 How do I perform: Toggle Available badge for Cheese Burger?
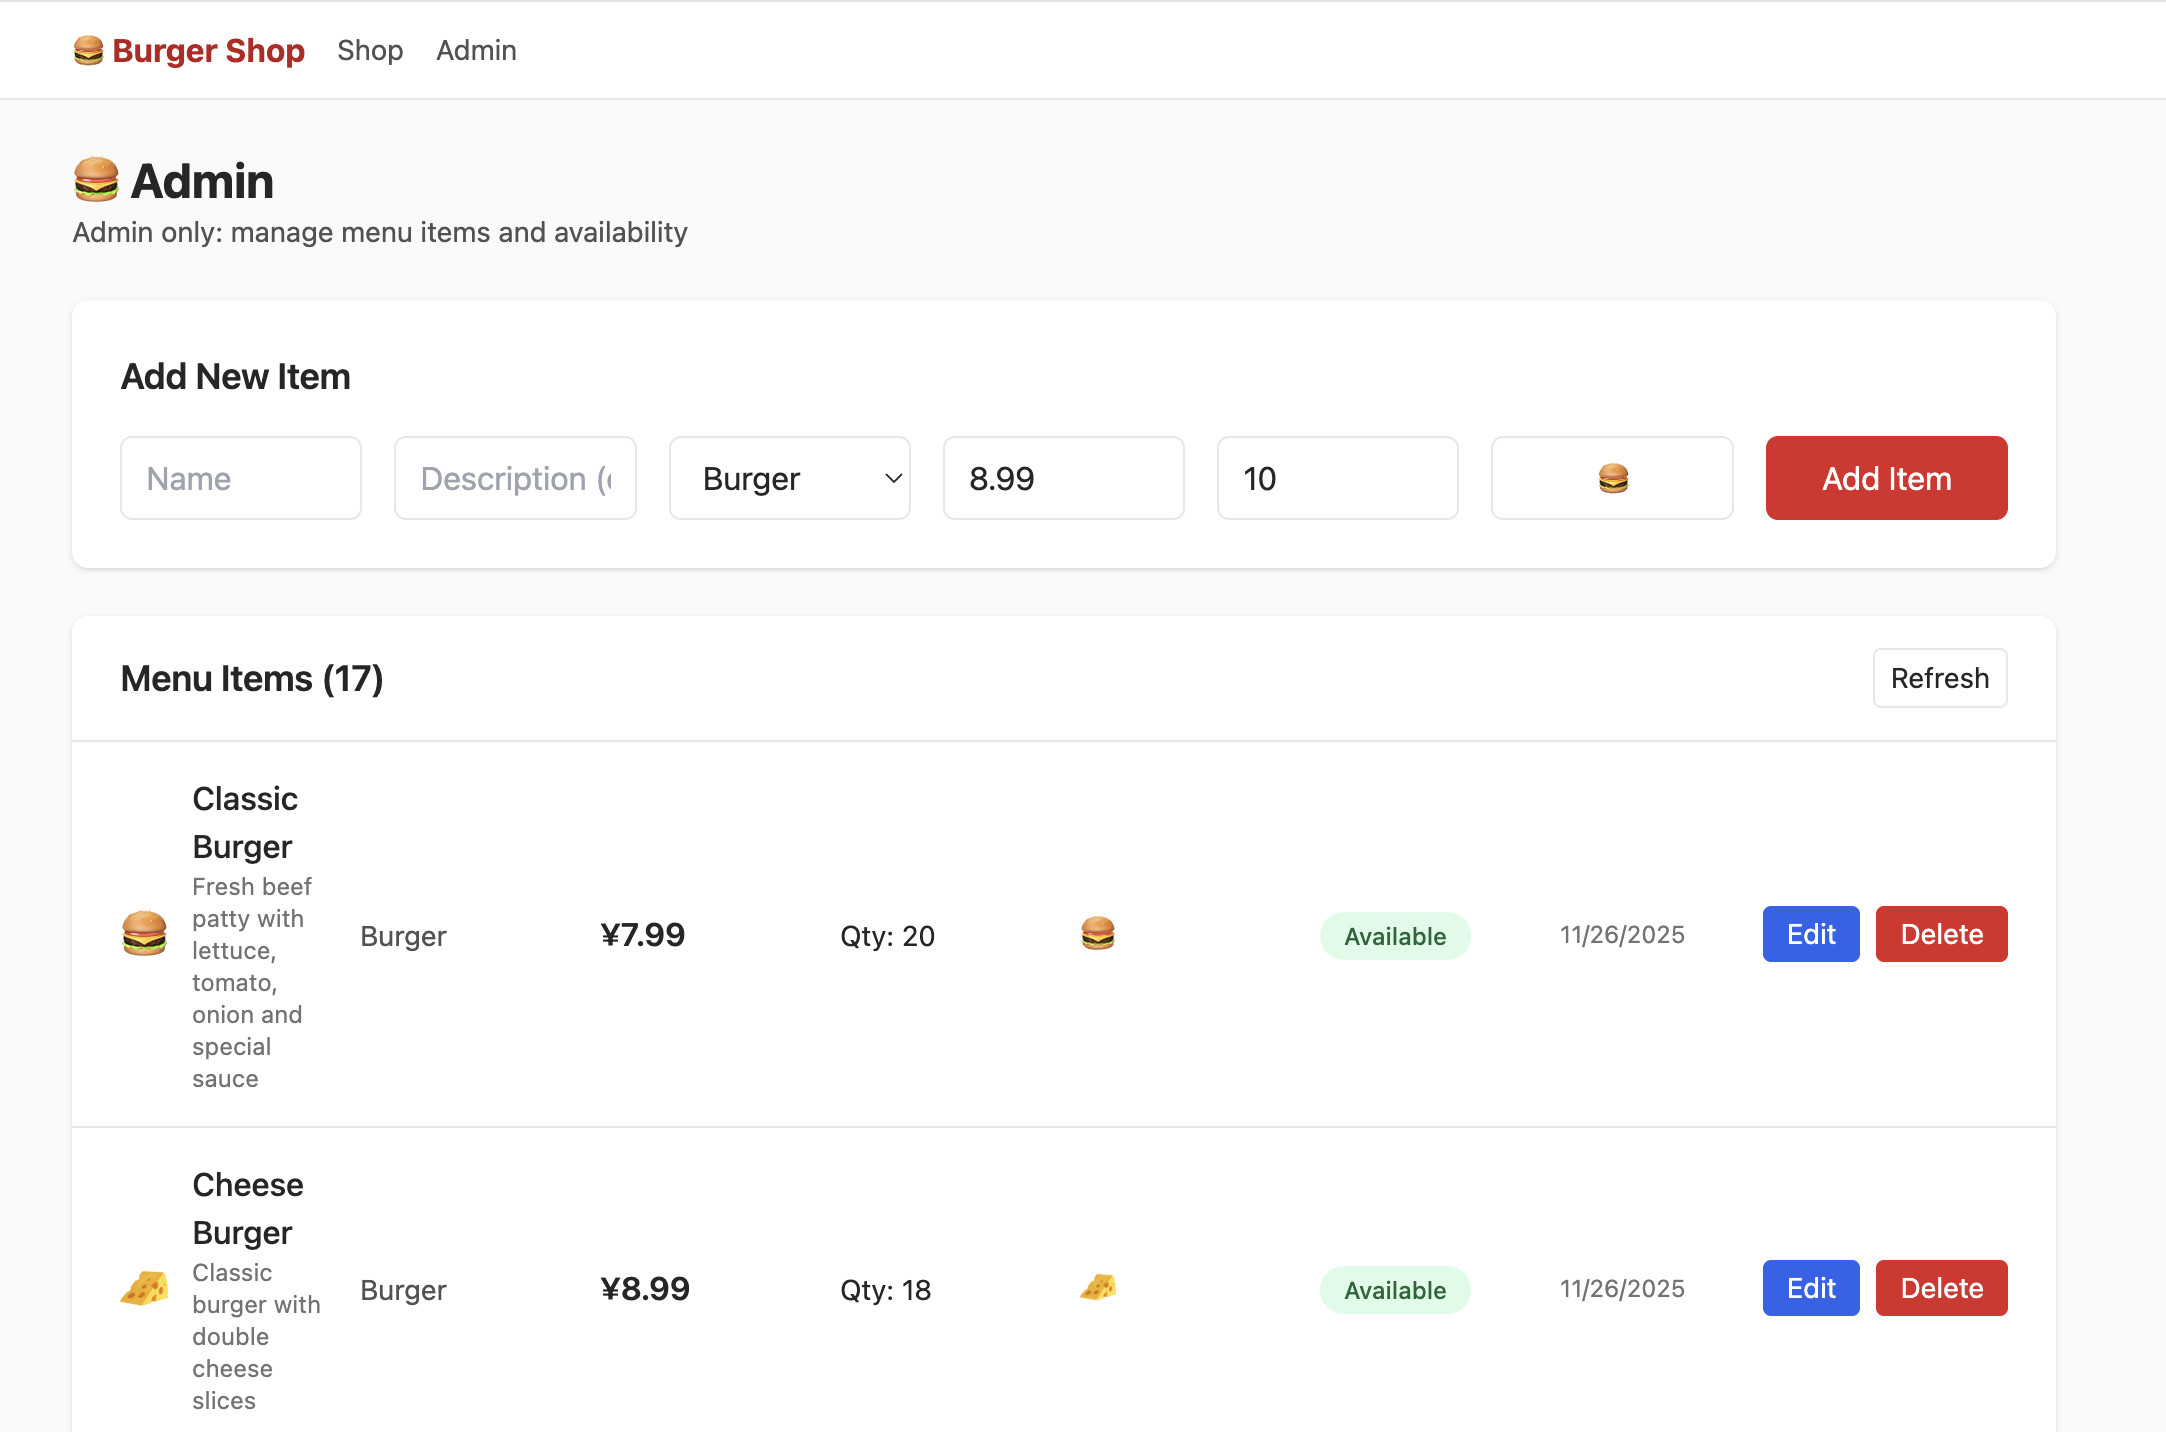tap(1394, 1290)
